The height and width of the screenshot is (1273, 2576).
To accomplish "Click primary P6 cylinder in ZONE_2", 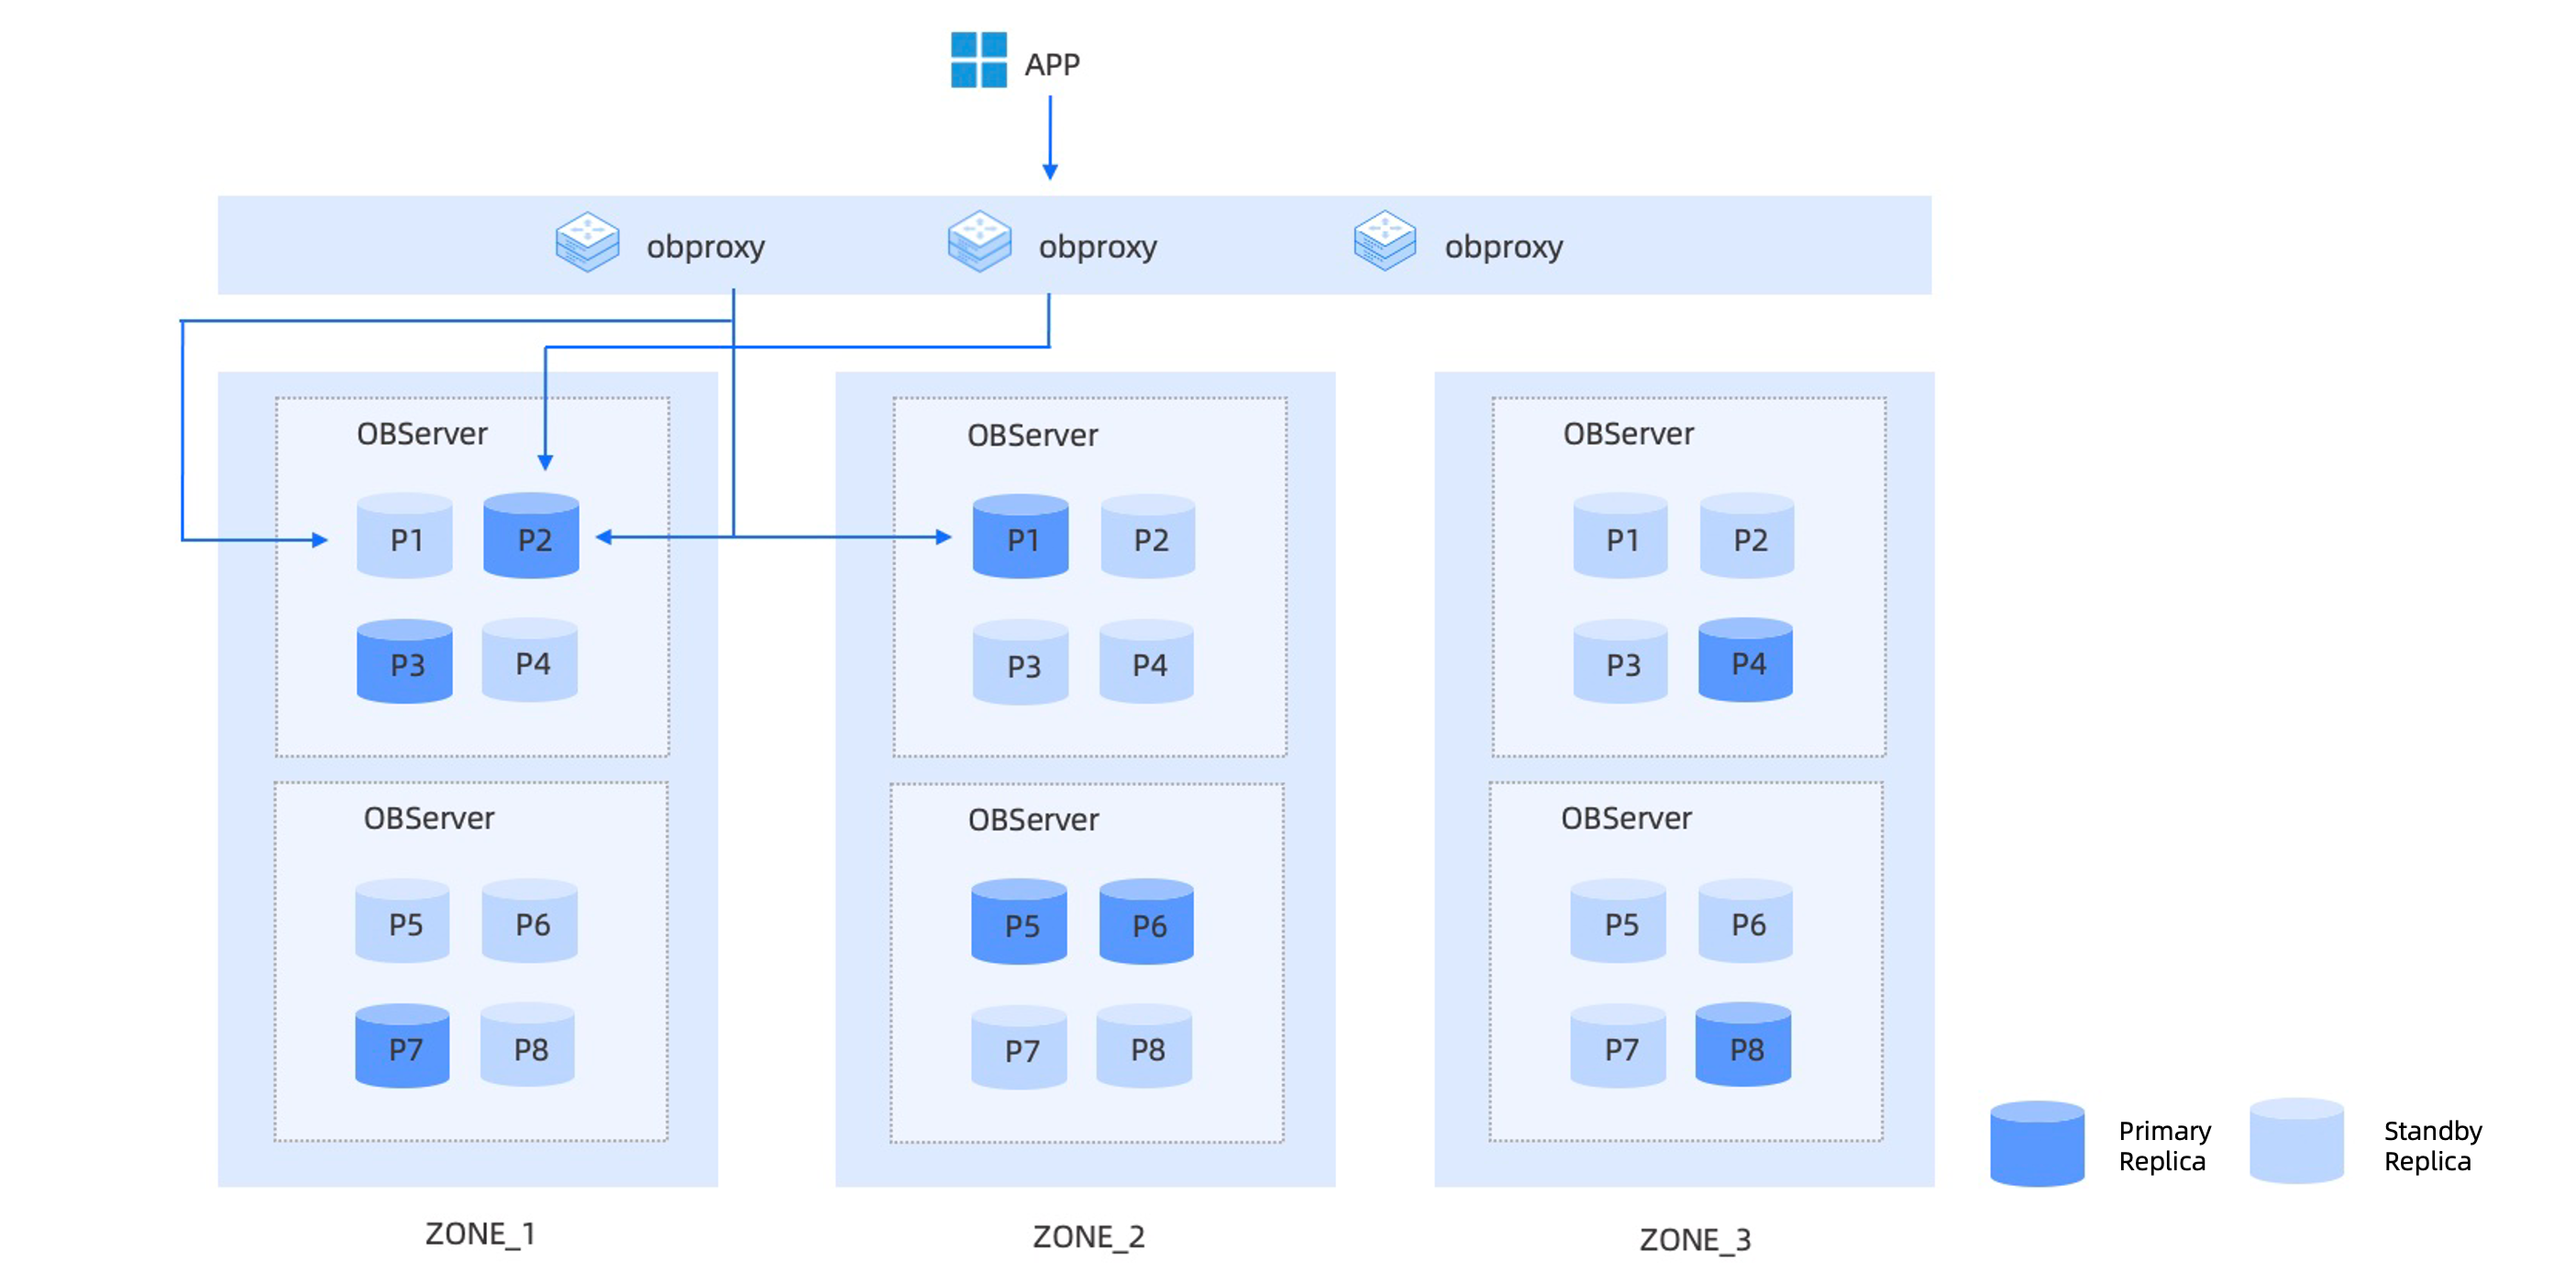I will coord(1147,922).
